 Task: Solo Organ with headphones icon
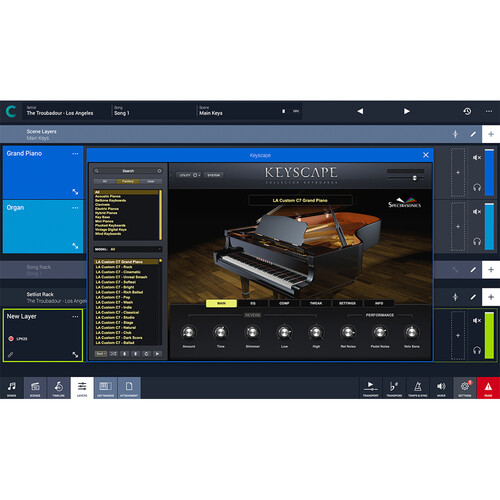[477, 242]
